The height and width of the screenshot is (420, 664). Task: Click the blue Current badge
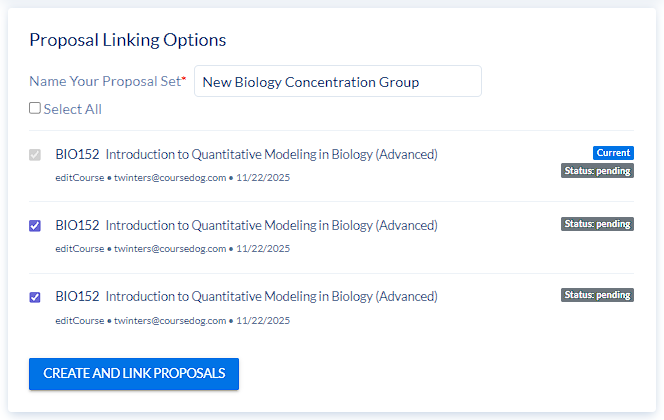coord(613,153)
